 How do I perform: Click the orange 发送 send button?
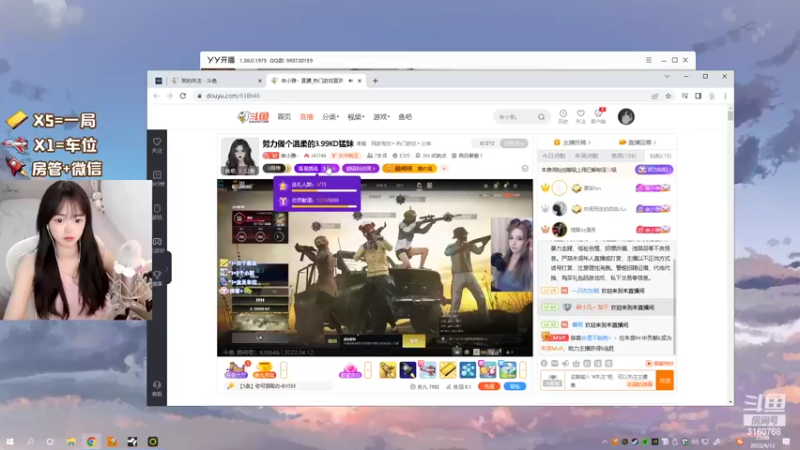[665, 381]
